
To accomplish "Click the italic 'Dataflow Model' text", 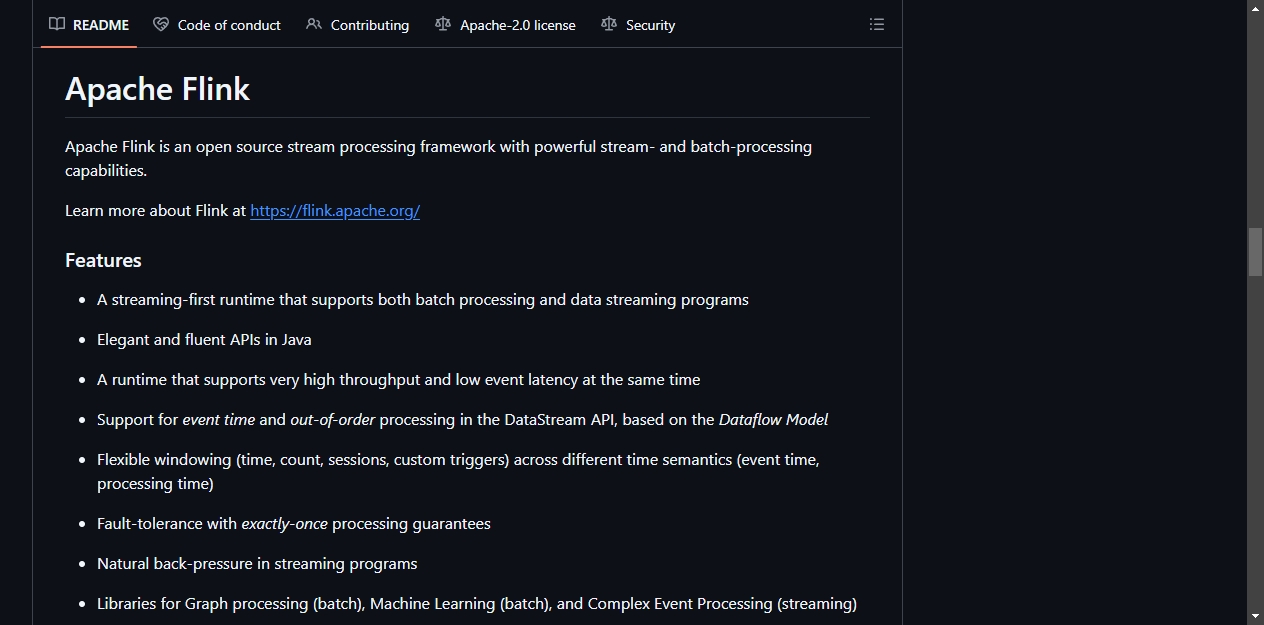I will (x=773, y=420).
